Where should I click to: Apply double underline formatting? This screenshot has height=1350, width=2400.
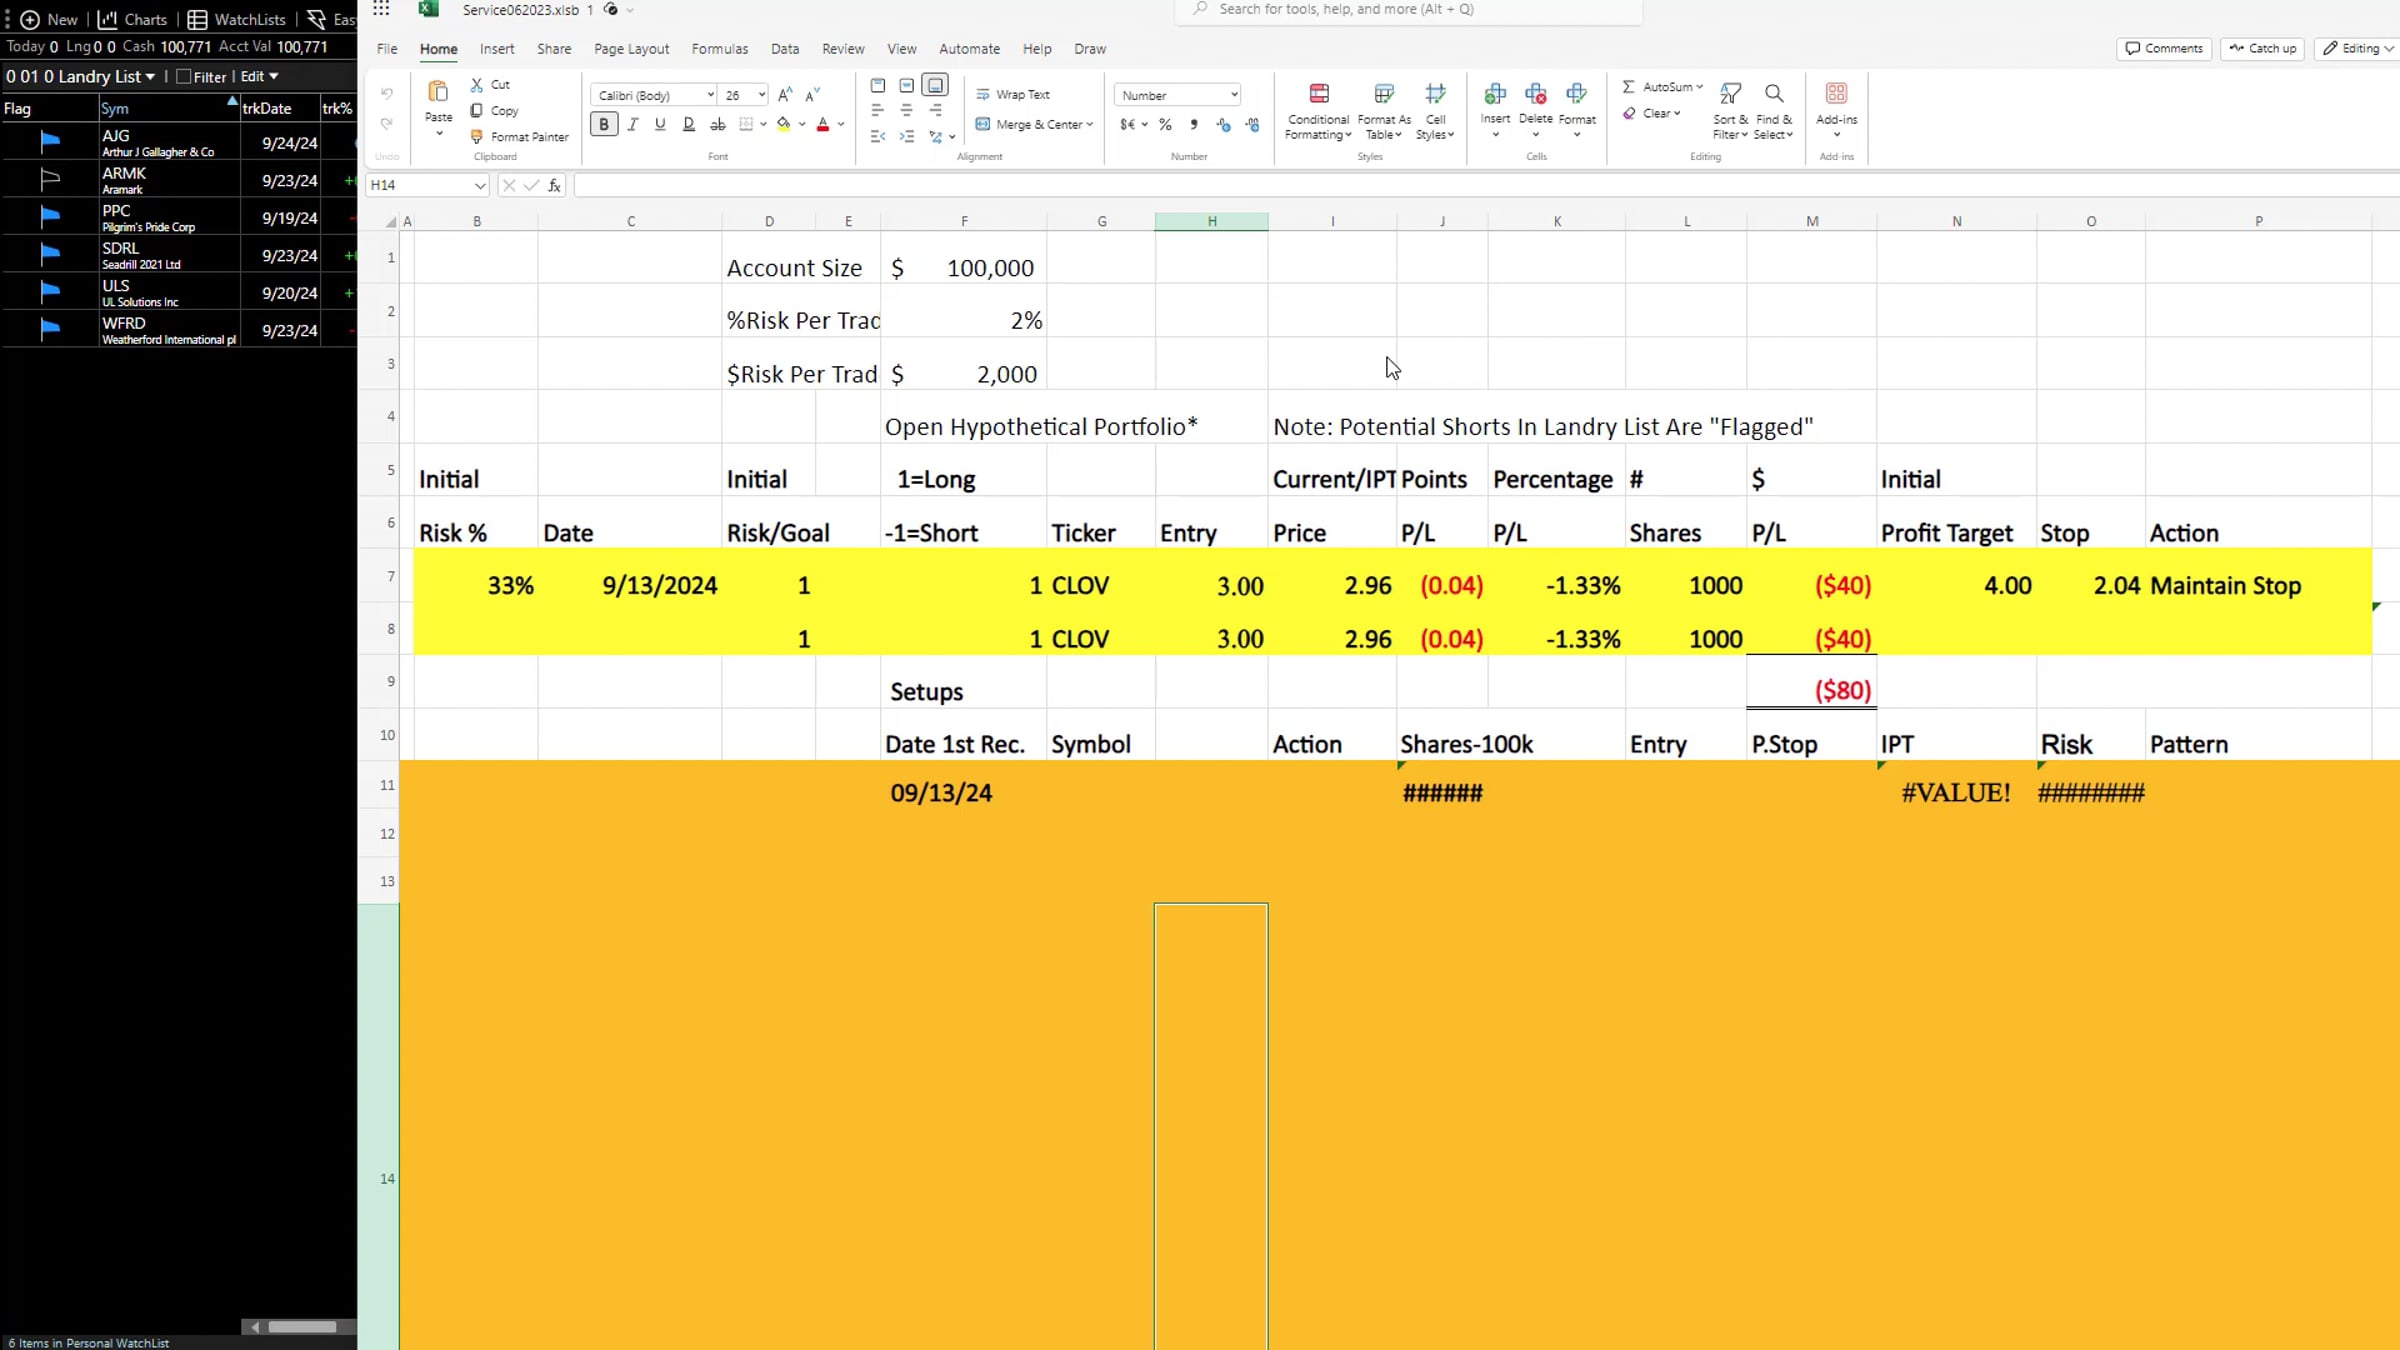689,124
